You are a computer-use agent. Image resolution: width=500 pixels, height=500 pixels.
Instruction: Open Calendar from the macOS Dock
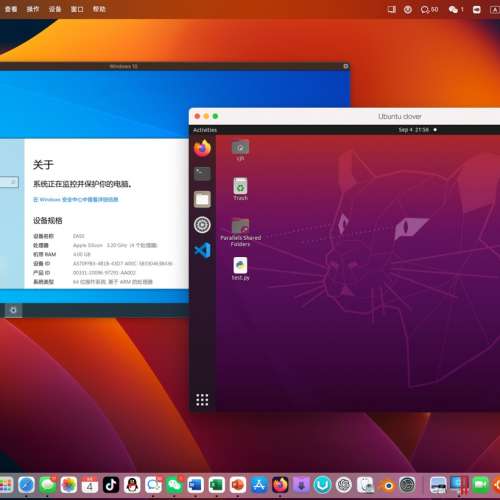pos(90,485)
